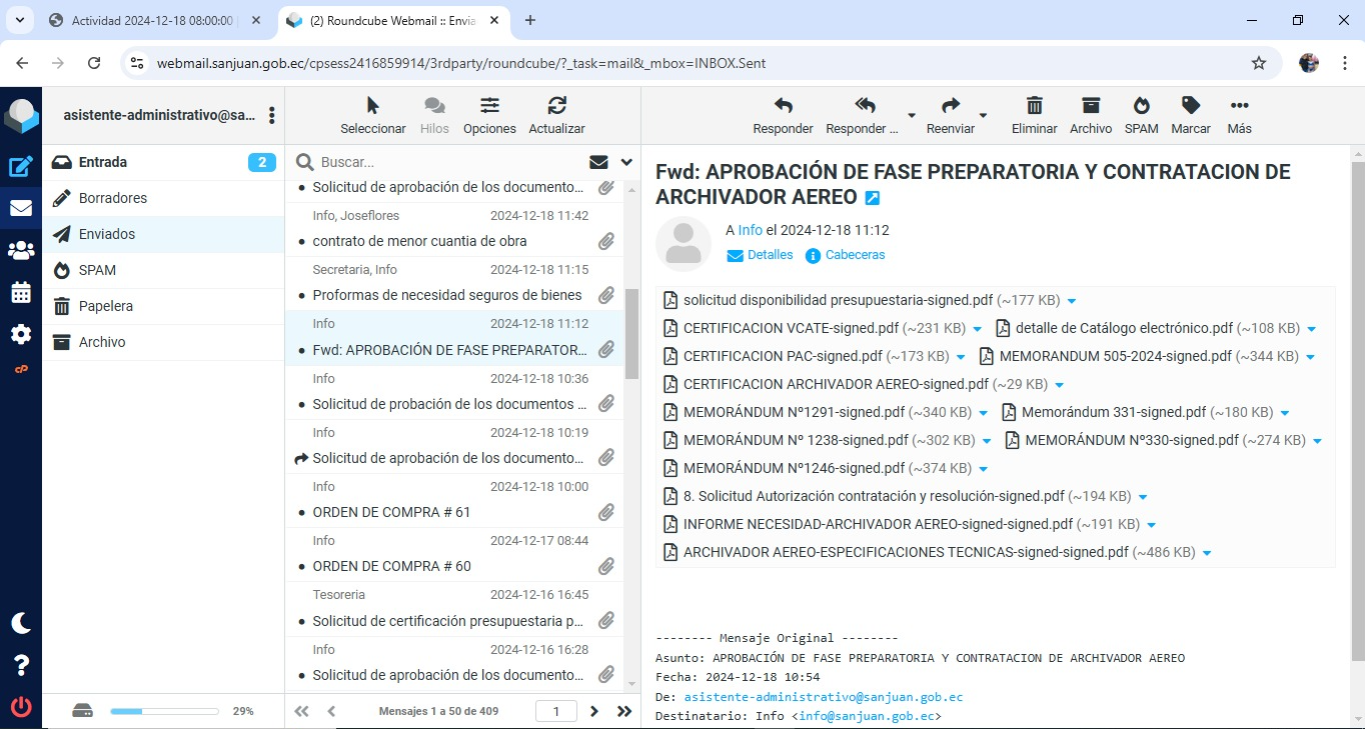The image size is (1365, 729).
Task: Open the compose message icon in sidebar
Action: (21, 167)
